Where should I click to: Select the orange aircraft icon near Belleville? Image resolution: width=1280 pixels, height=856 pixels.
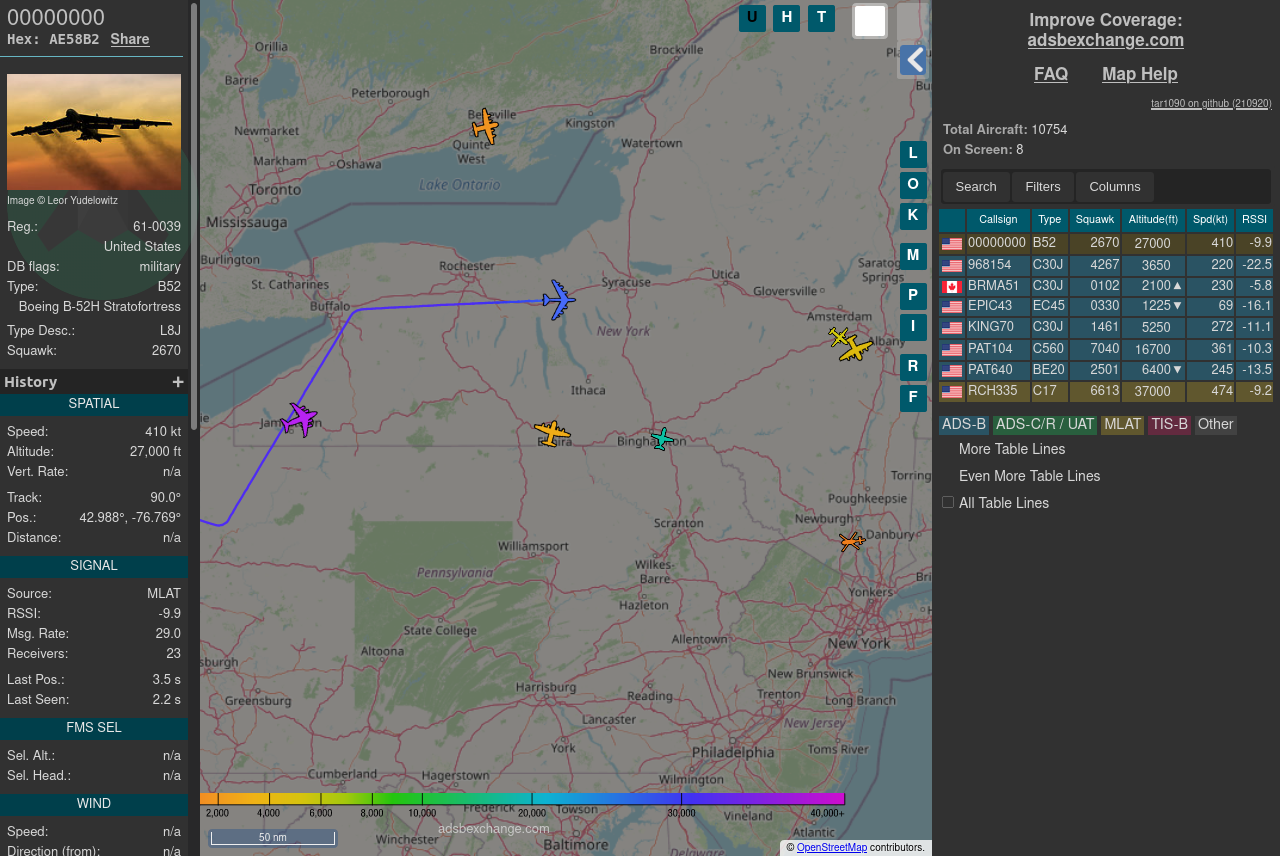click(x=485, y=126)
